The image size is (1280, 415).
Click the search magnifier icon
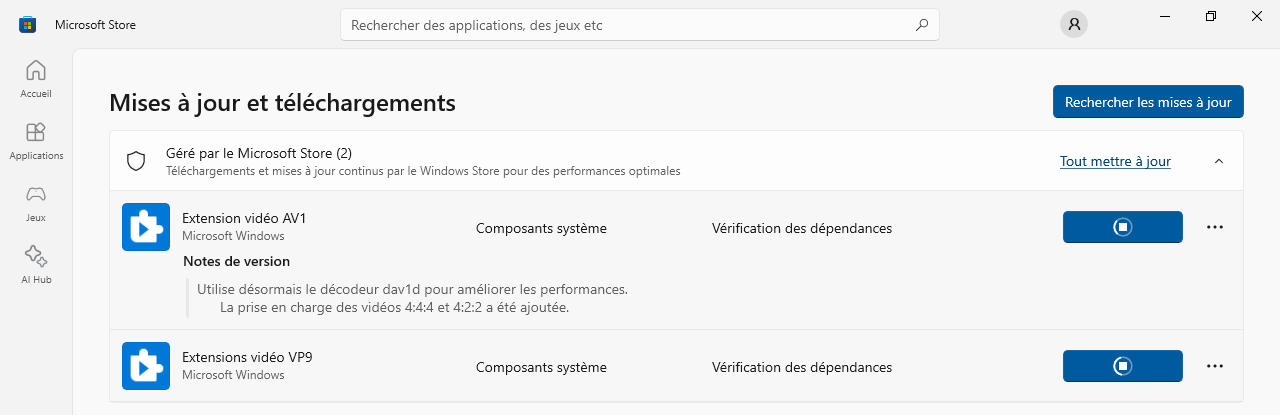[921, 25]
